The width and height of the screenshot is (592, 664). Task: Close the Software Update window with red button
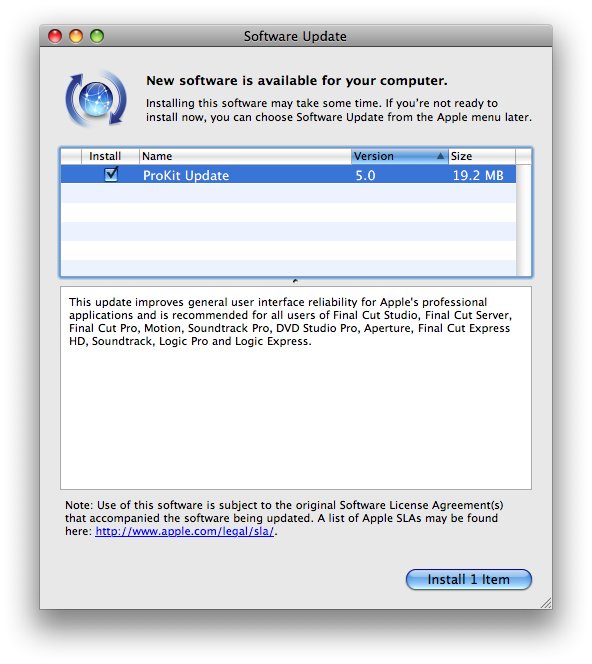[x=55, y=36]
